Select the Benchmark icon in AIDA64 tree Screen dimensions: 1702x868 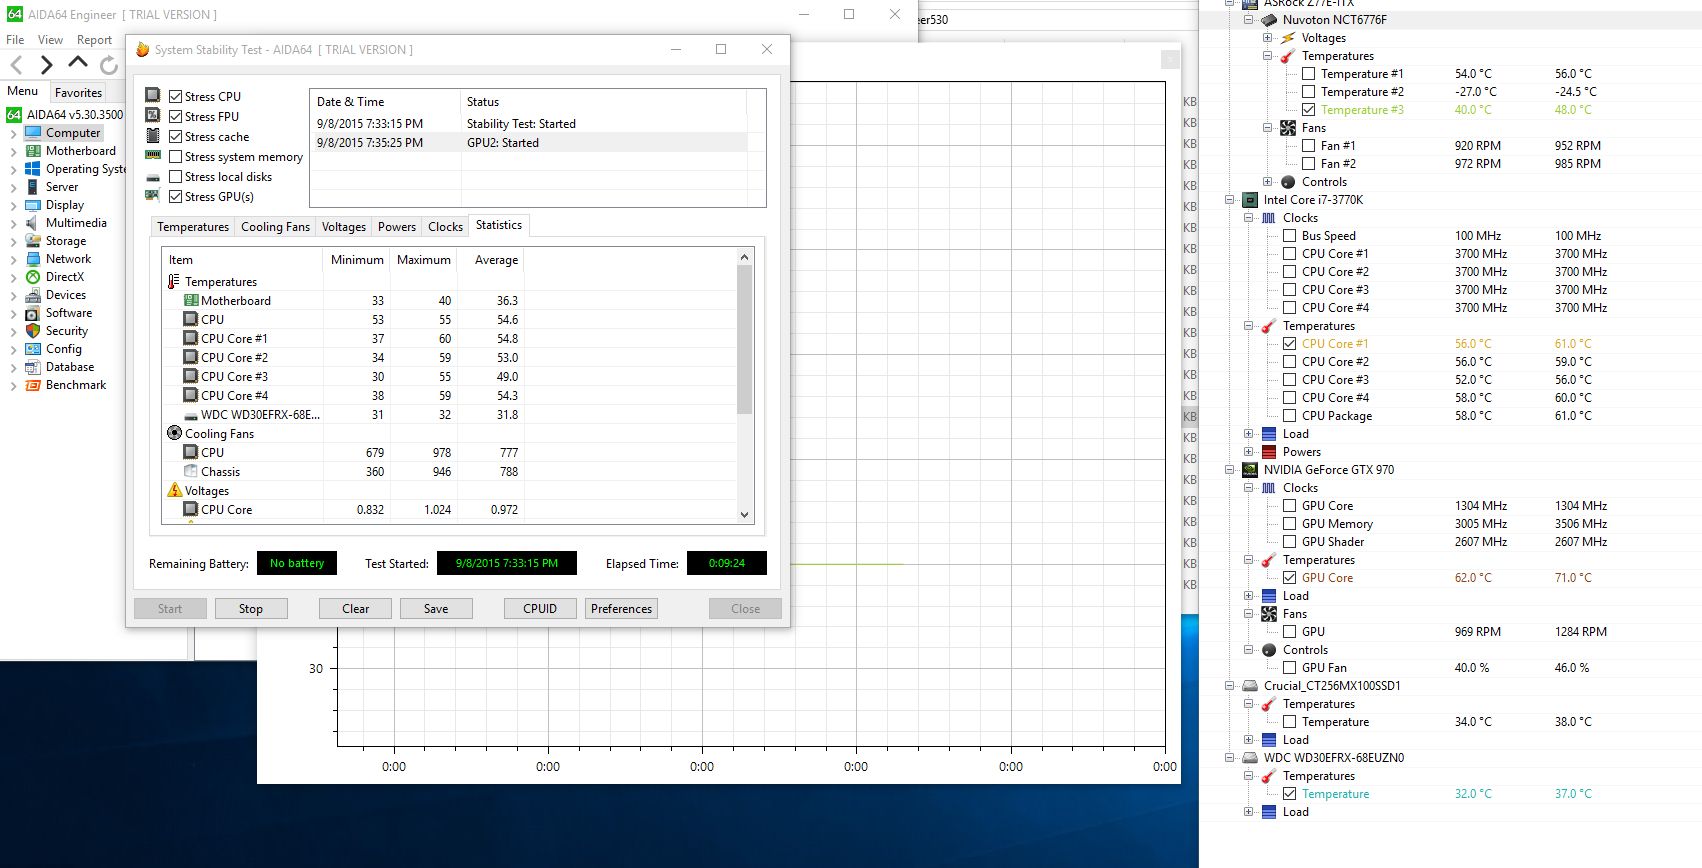[x=33, y=385]
